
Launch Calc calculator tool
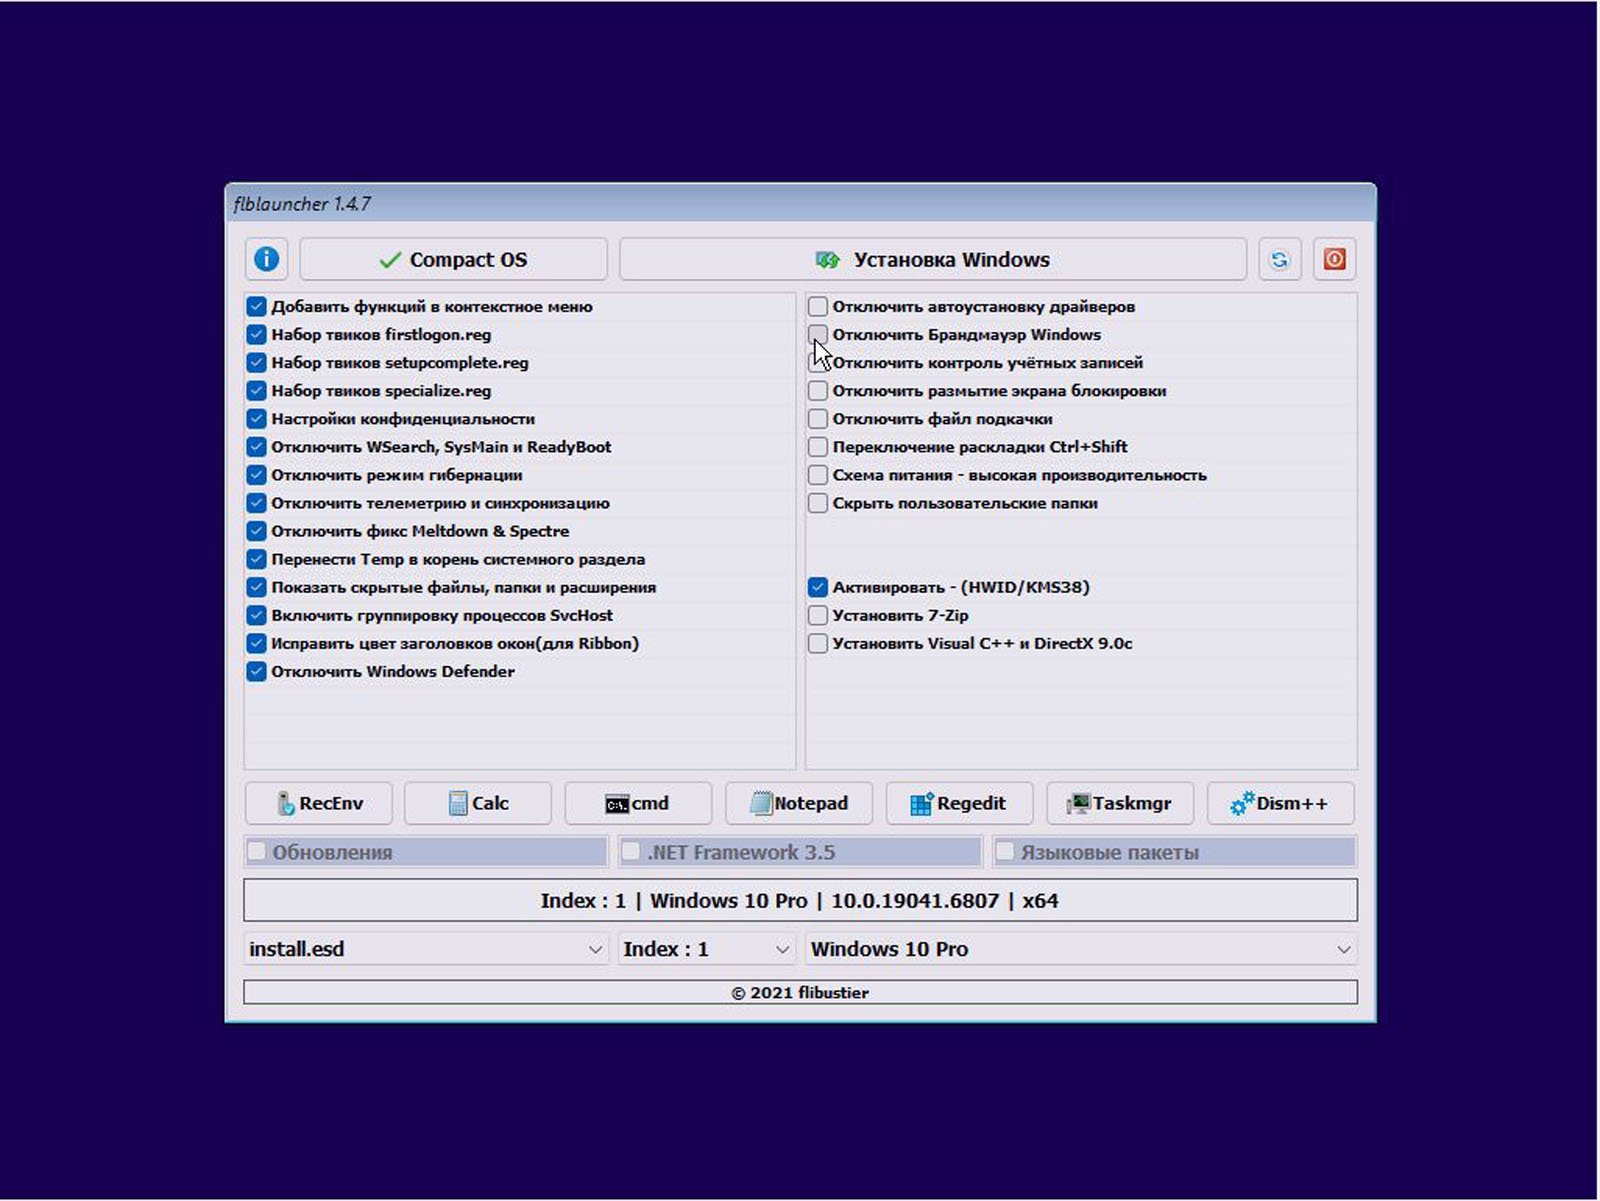coord(478,803)
